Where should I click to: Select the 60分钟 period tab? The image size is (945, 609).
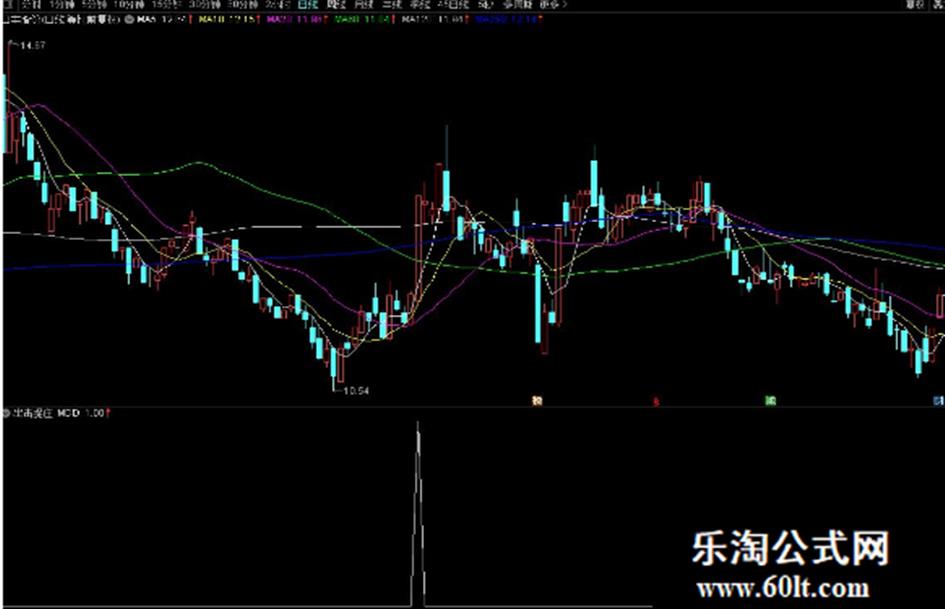point(242,4)
